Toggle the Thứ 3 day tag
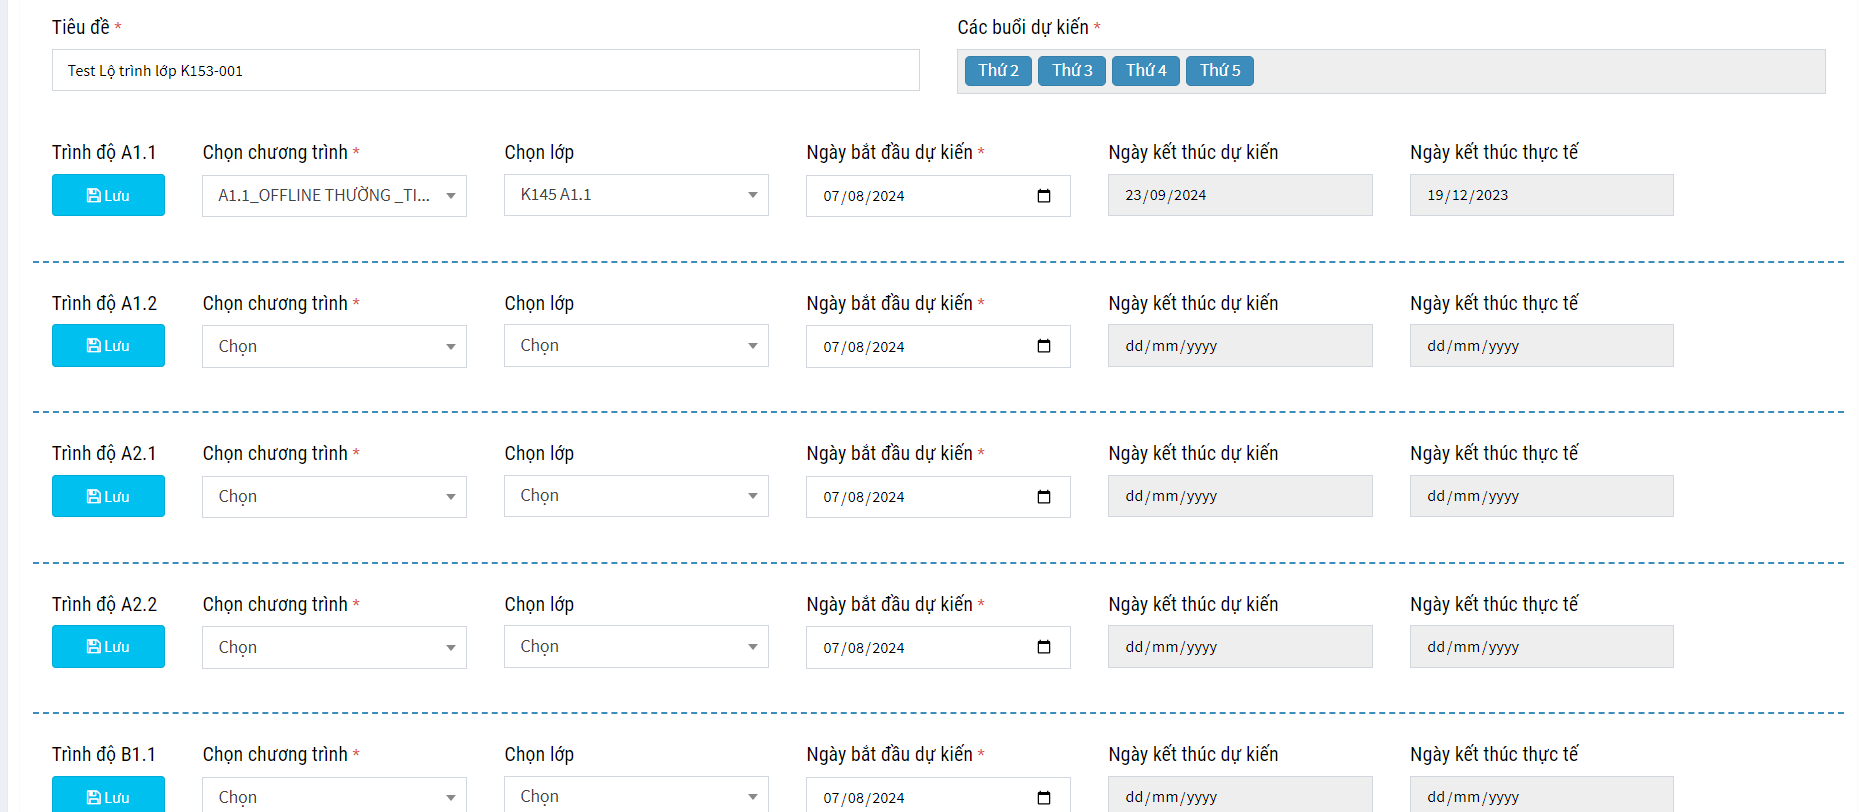The width and height of the screenshot is (1868, 812). [1072, 71]
